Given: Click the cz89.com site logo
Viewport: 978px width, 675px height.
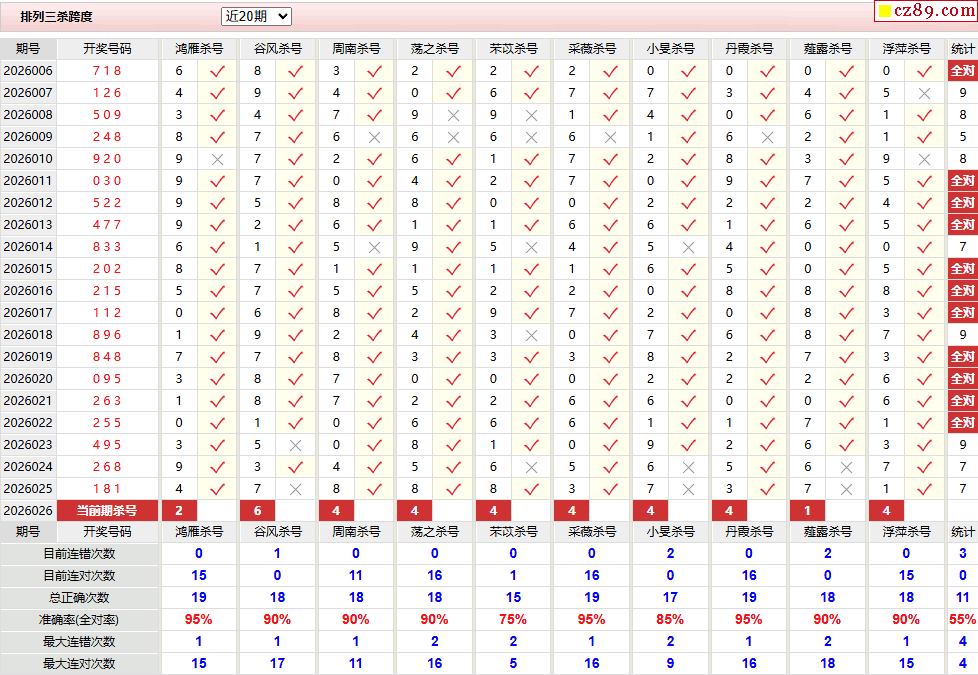Looking at the screenshot, I should tap(926, 10).
